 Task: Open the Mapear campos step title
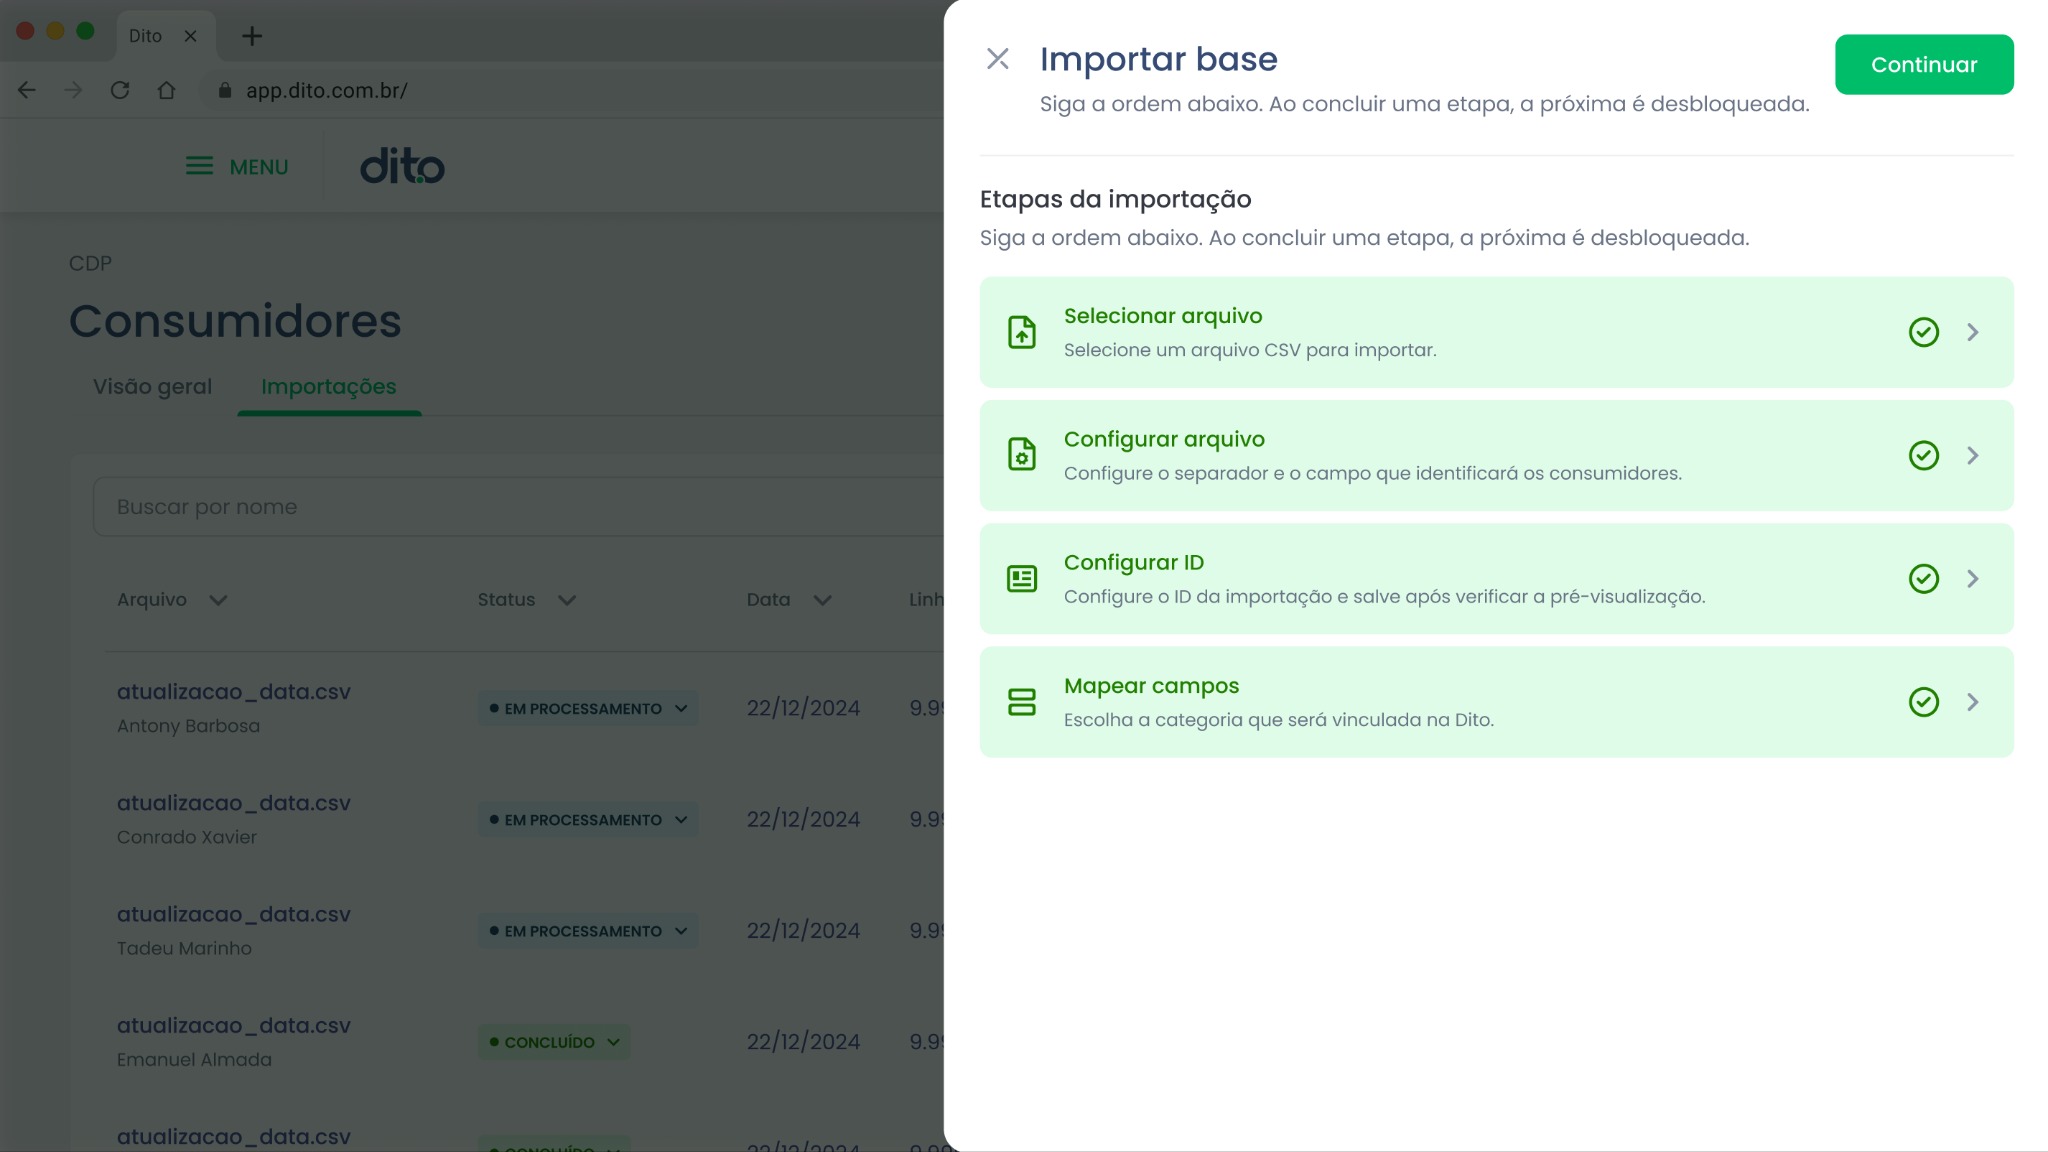pyautogui.click(x=1151, y=686)
